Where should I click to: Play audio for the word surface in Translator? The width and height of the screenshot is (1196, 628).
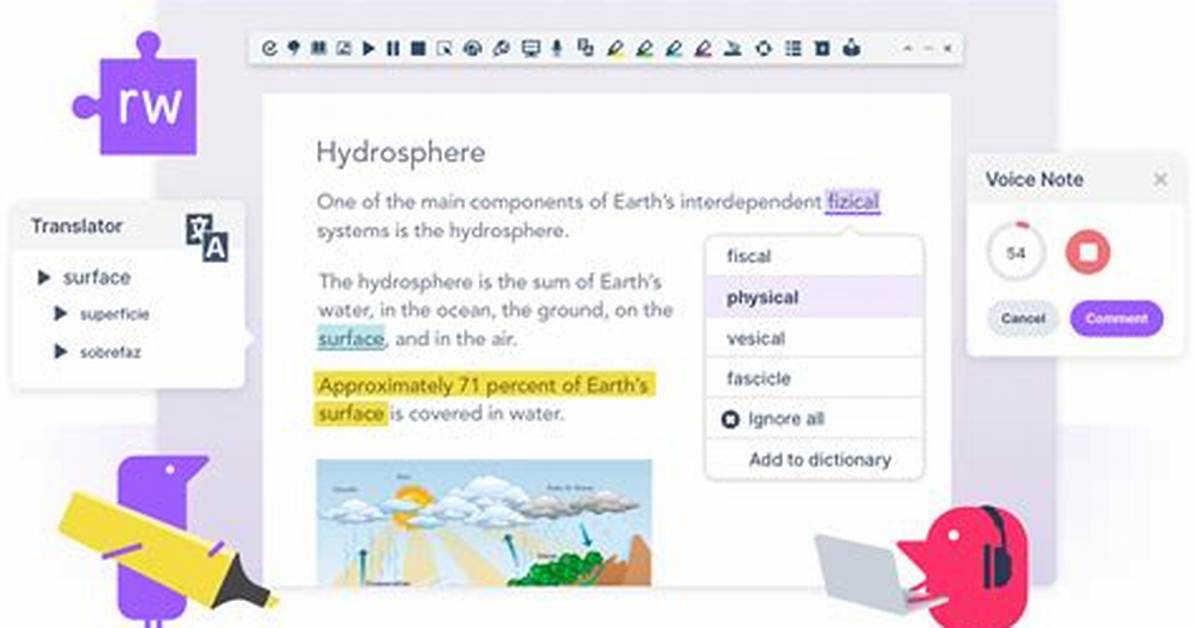click(43, 277)
